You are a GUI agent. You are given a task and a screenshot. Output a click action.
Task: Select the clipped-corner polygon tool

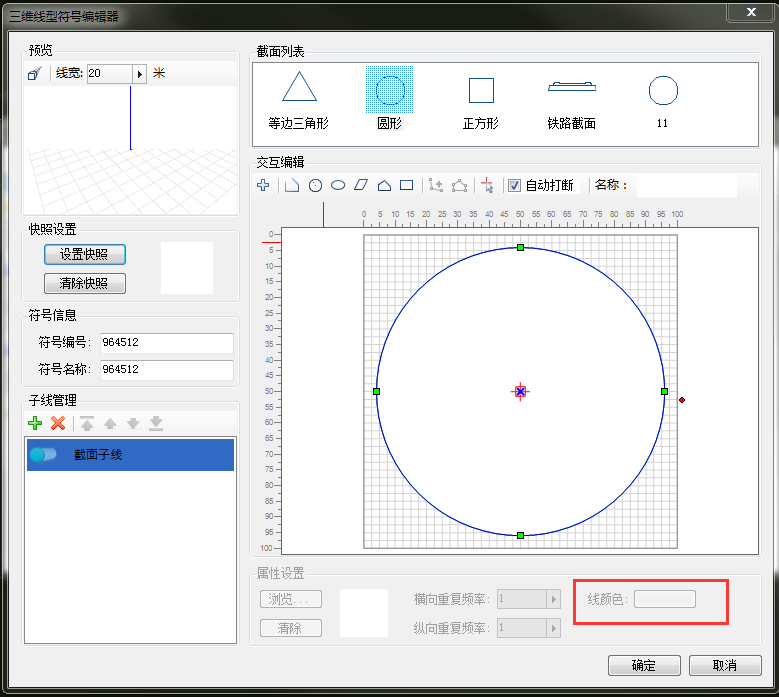pos(292,185)
